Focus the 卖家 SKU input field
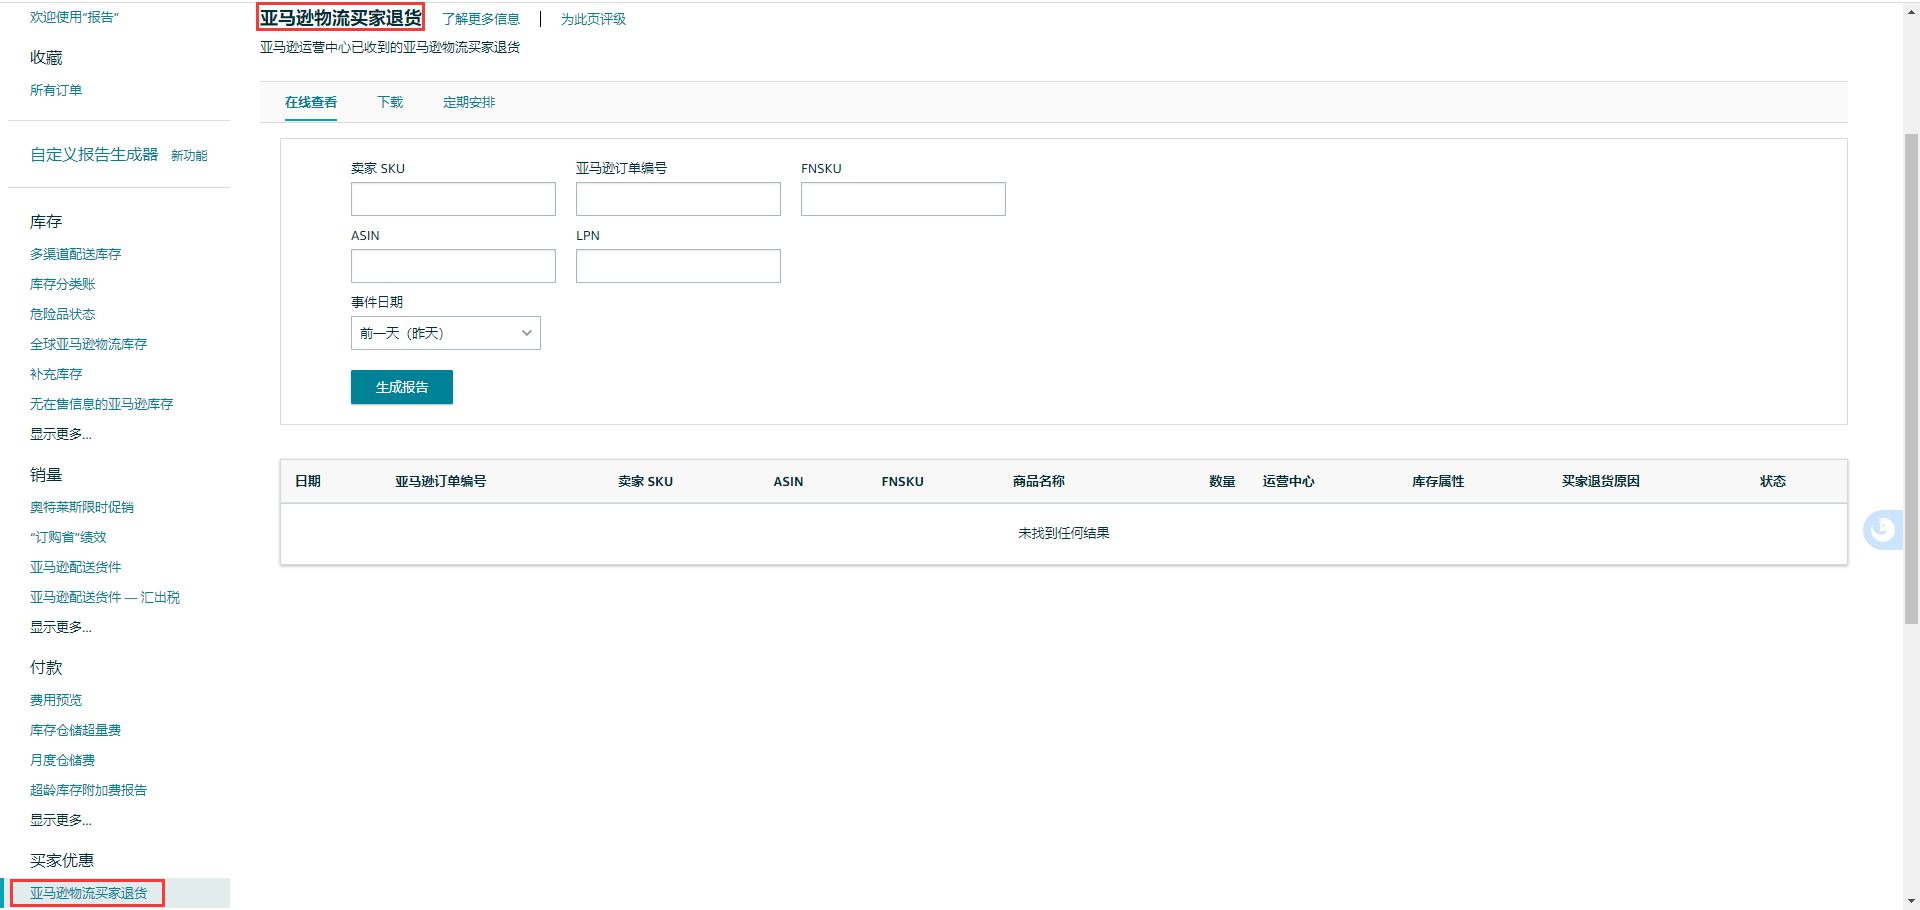1920x910 pixels. click(453, 199)
